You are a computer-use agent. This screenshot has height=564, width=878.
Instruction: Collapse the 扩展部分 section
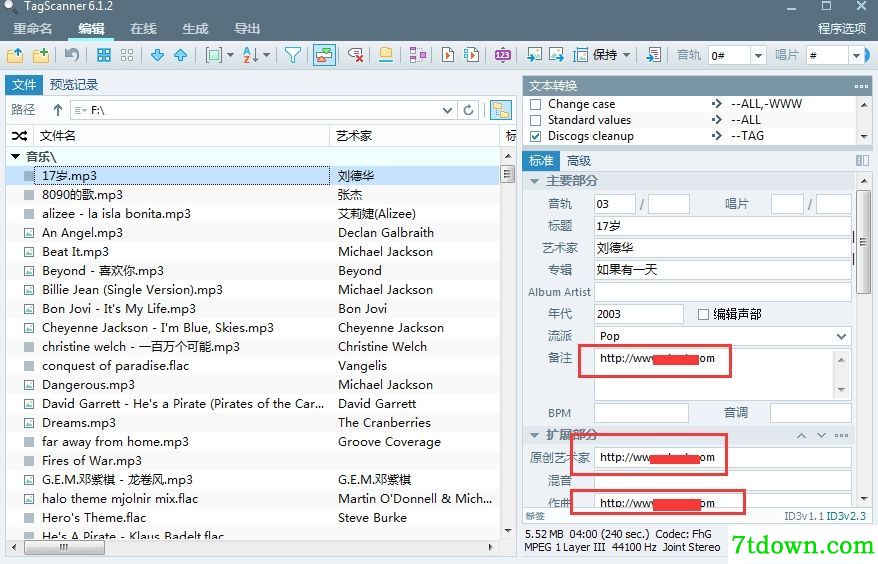534,435
